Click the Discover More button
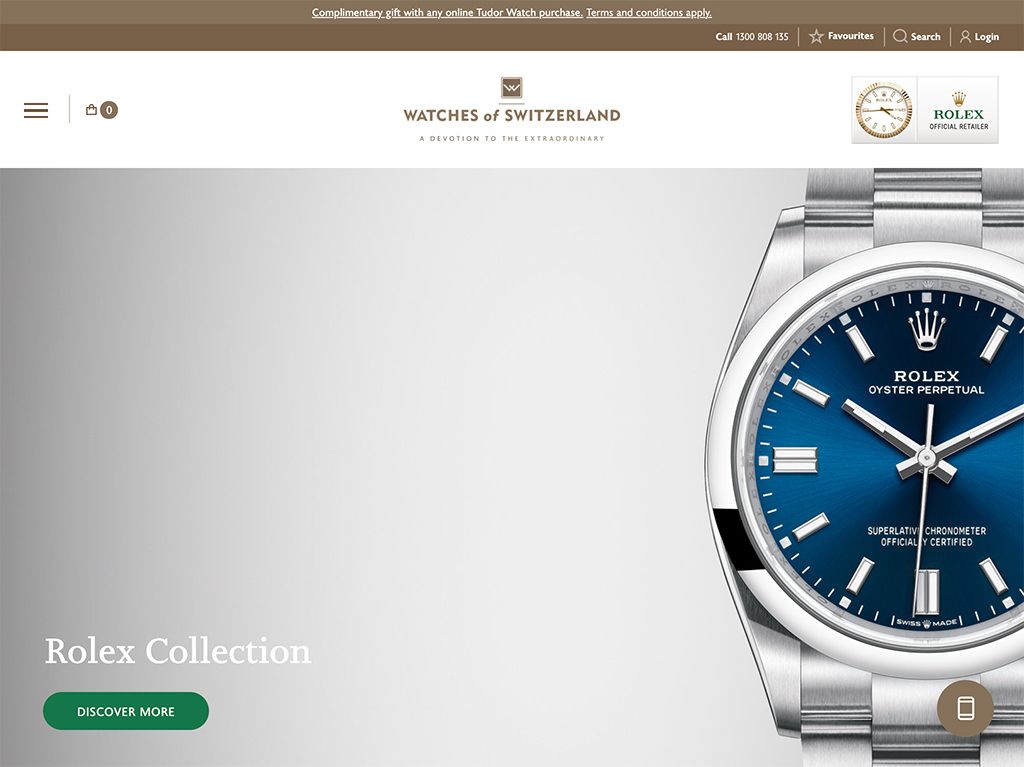Image resolution: width=1024 pixels, height=767 pixels. click(x=126, y=711)
